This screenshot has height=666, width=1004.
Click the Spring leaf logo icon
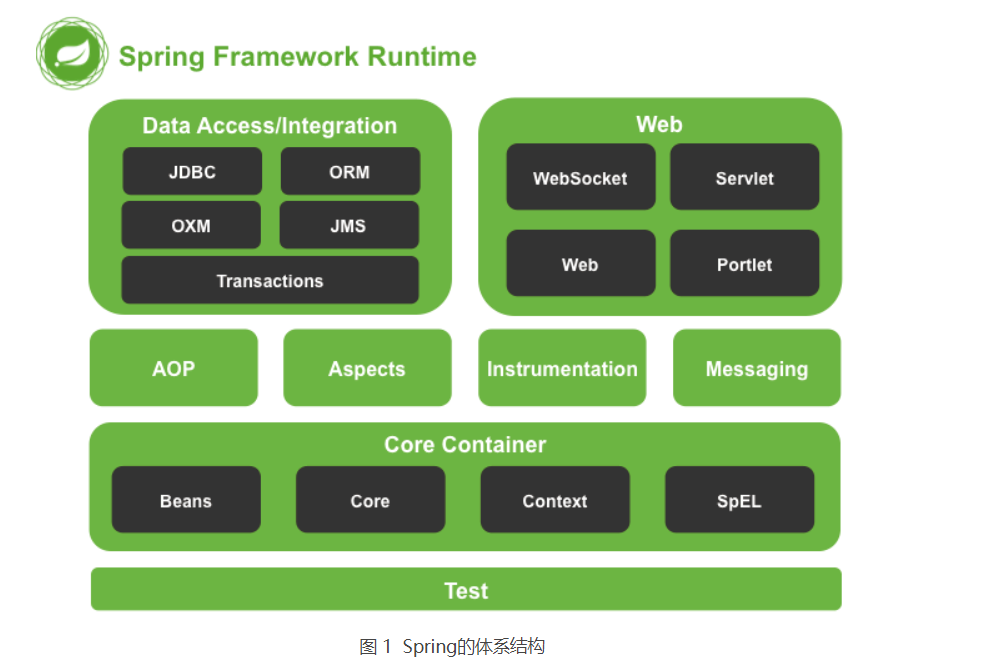click(72, 54)
